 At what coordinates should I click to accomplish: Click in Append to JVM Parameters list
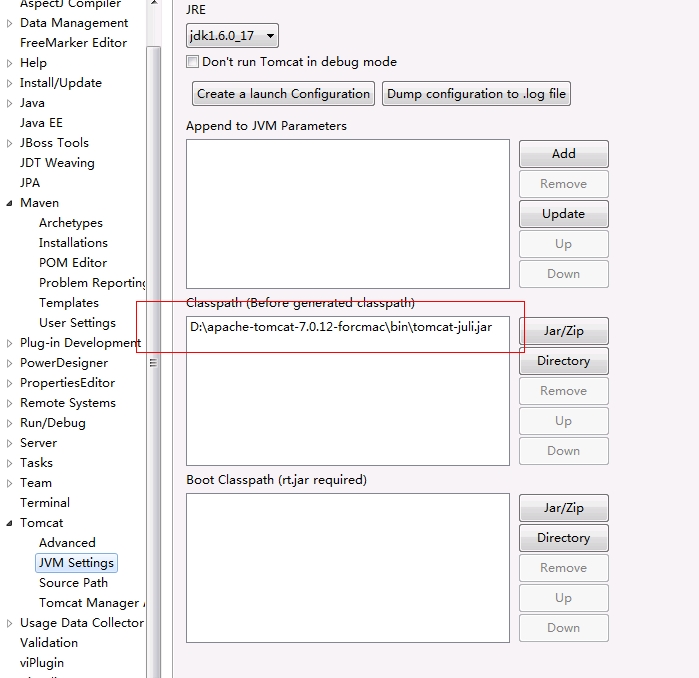pos(348,214)
